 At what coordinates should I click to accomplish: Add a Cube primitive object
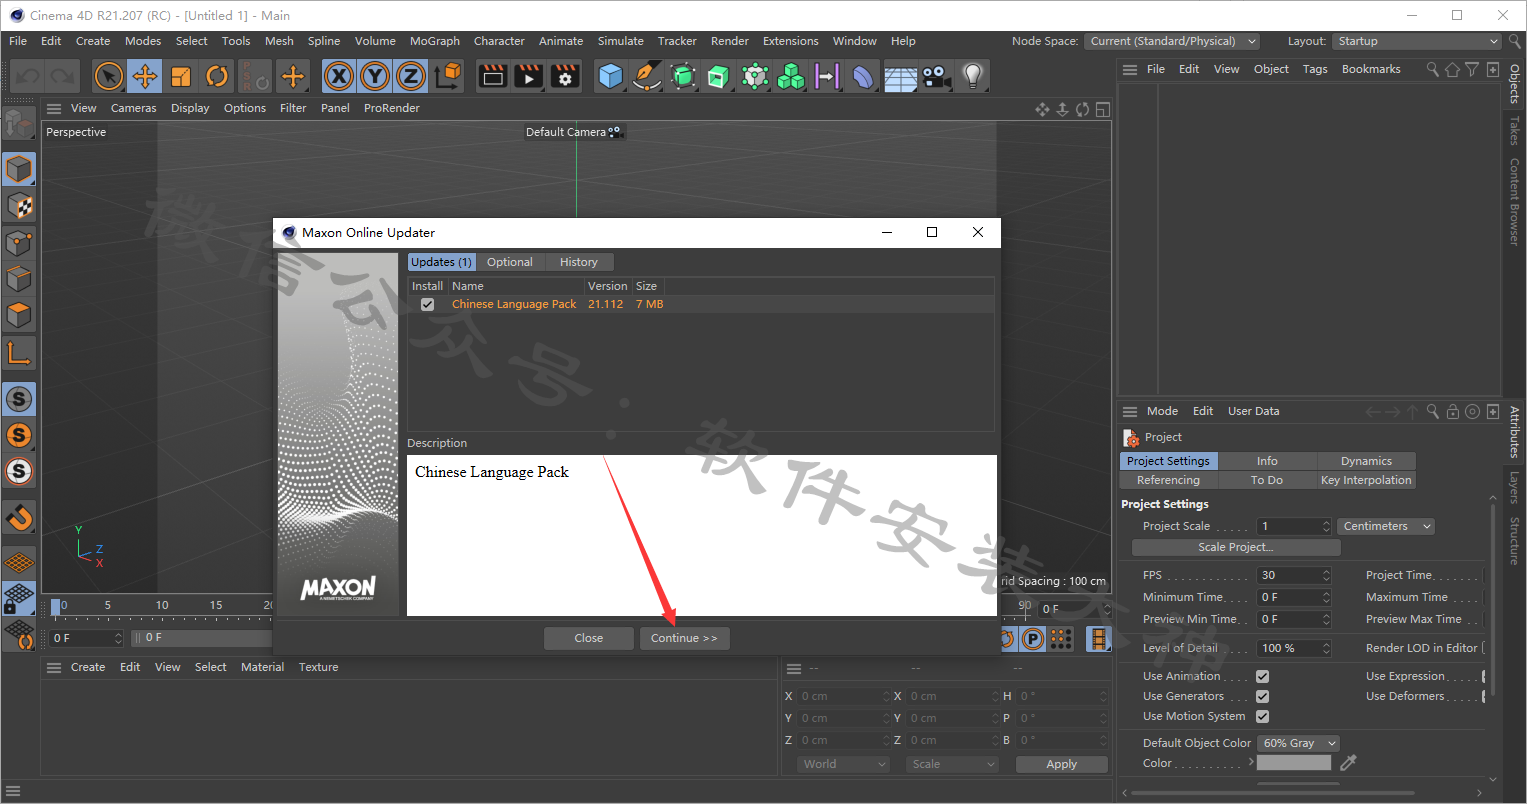pos(610,76)
